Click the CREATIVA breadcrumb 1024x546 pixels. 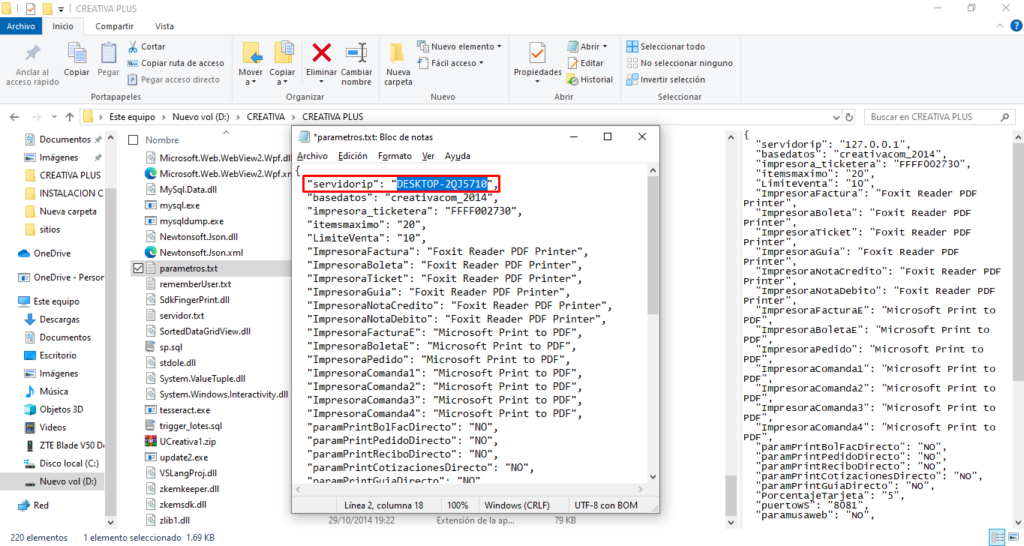tap(266, 117)
